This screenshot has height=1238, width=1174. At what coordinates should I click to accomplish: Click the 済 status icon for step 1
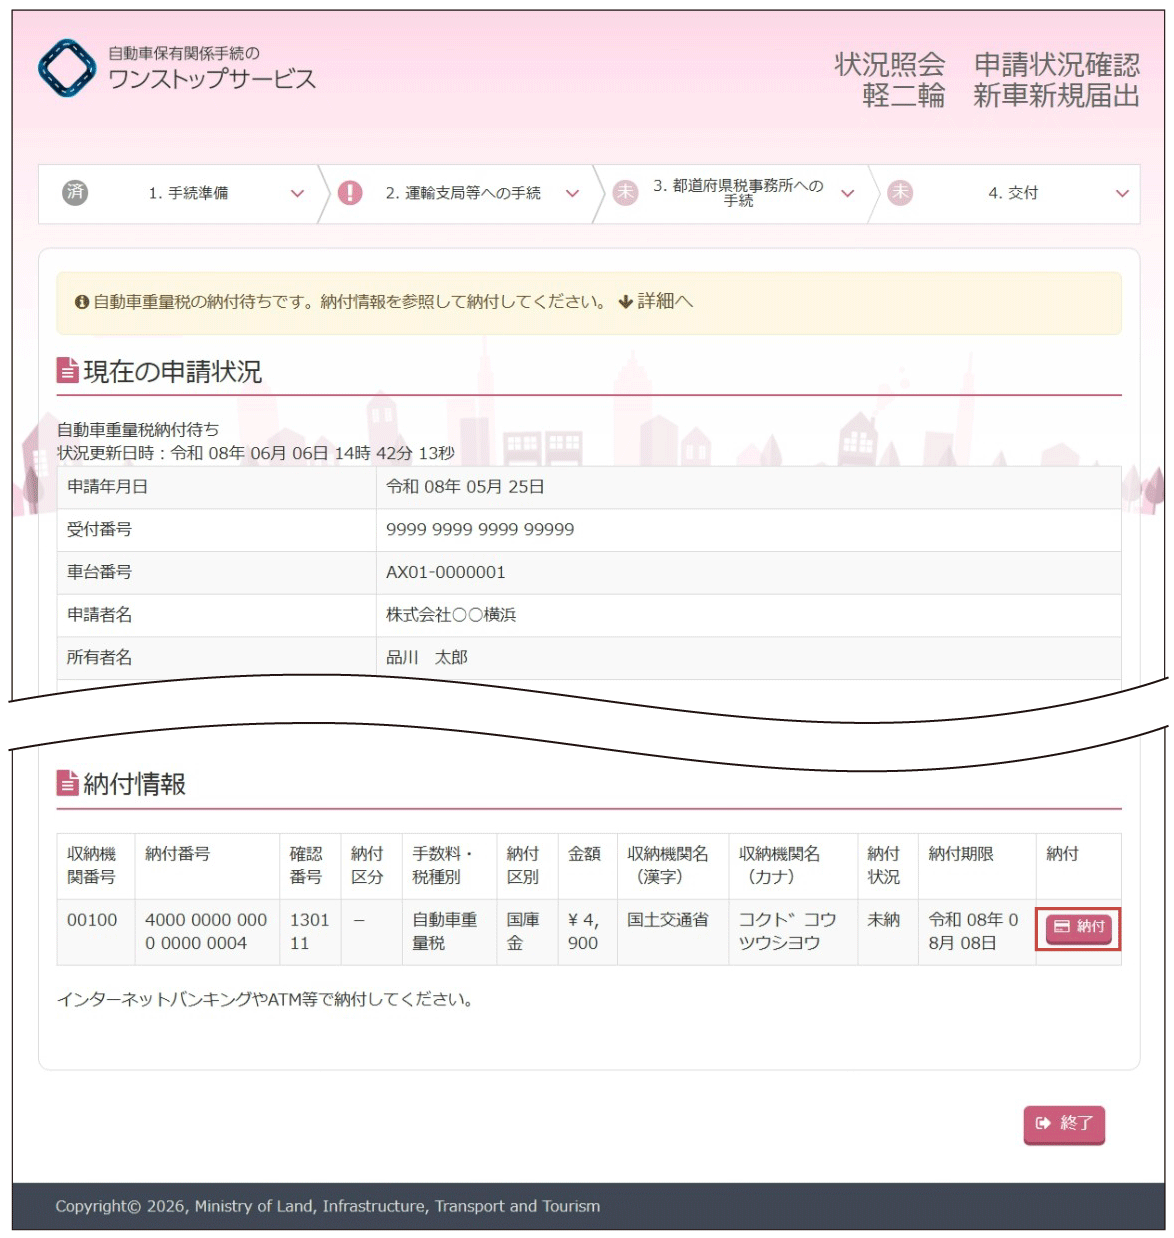pos(75,192)
